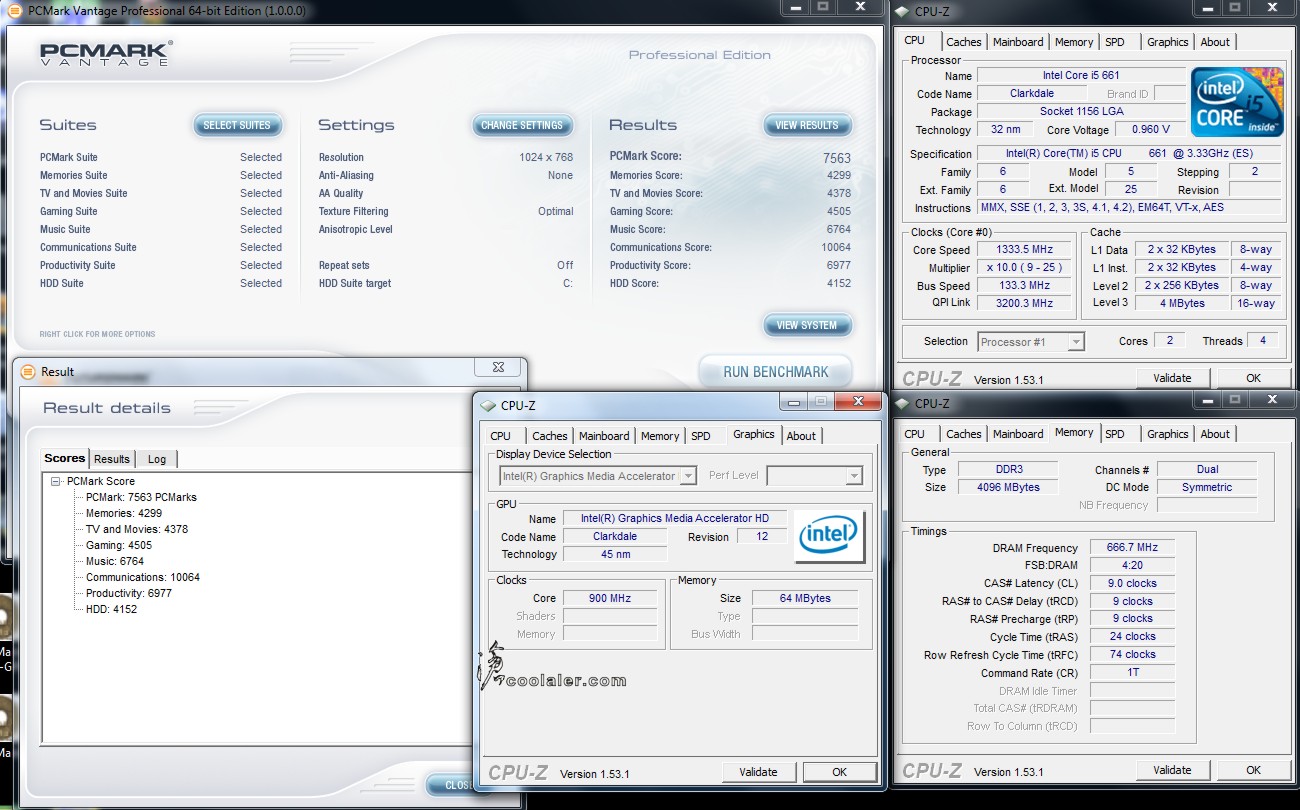Click the Run Benchmark button
The width and height of the screenshot is (1300, 810).
[775, 371]
